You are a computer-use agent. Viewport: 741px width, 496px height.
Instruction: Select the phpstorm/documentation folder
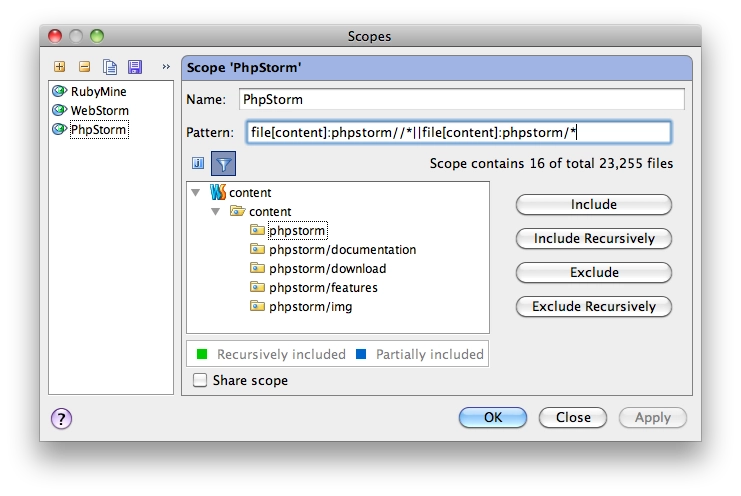[343, 249]
